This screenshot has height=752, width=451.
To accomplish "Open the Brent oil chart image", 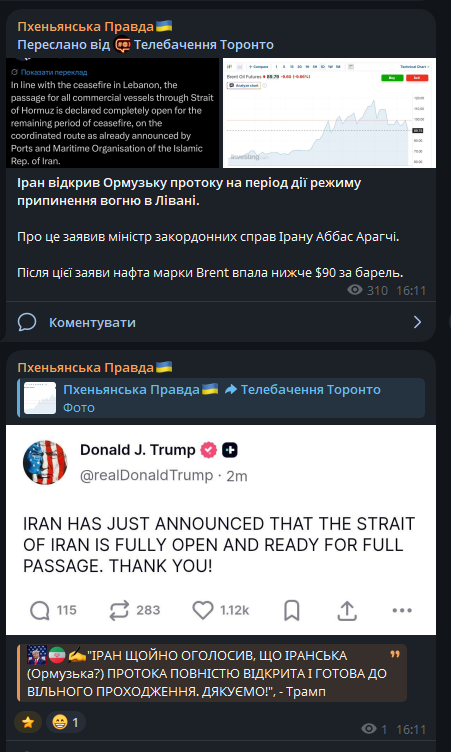I will coord(329,113).
